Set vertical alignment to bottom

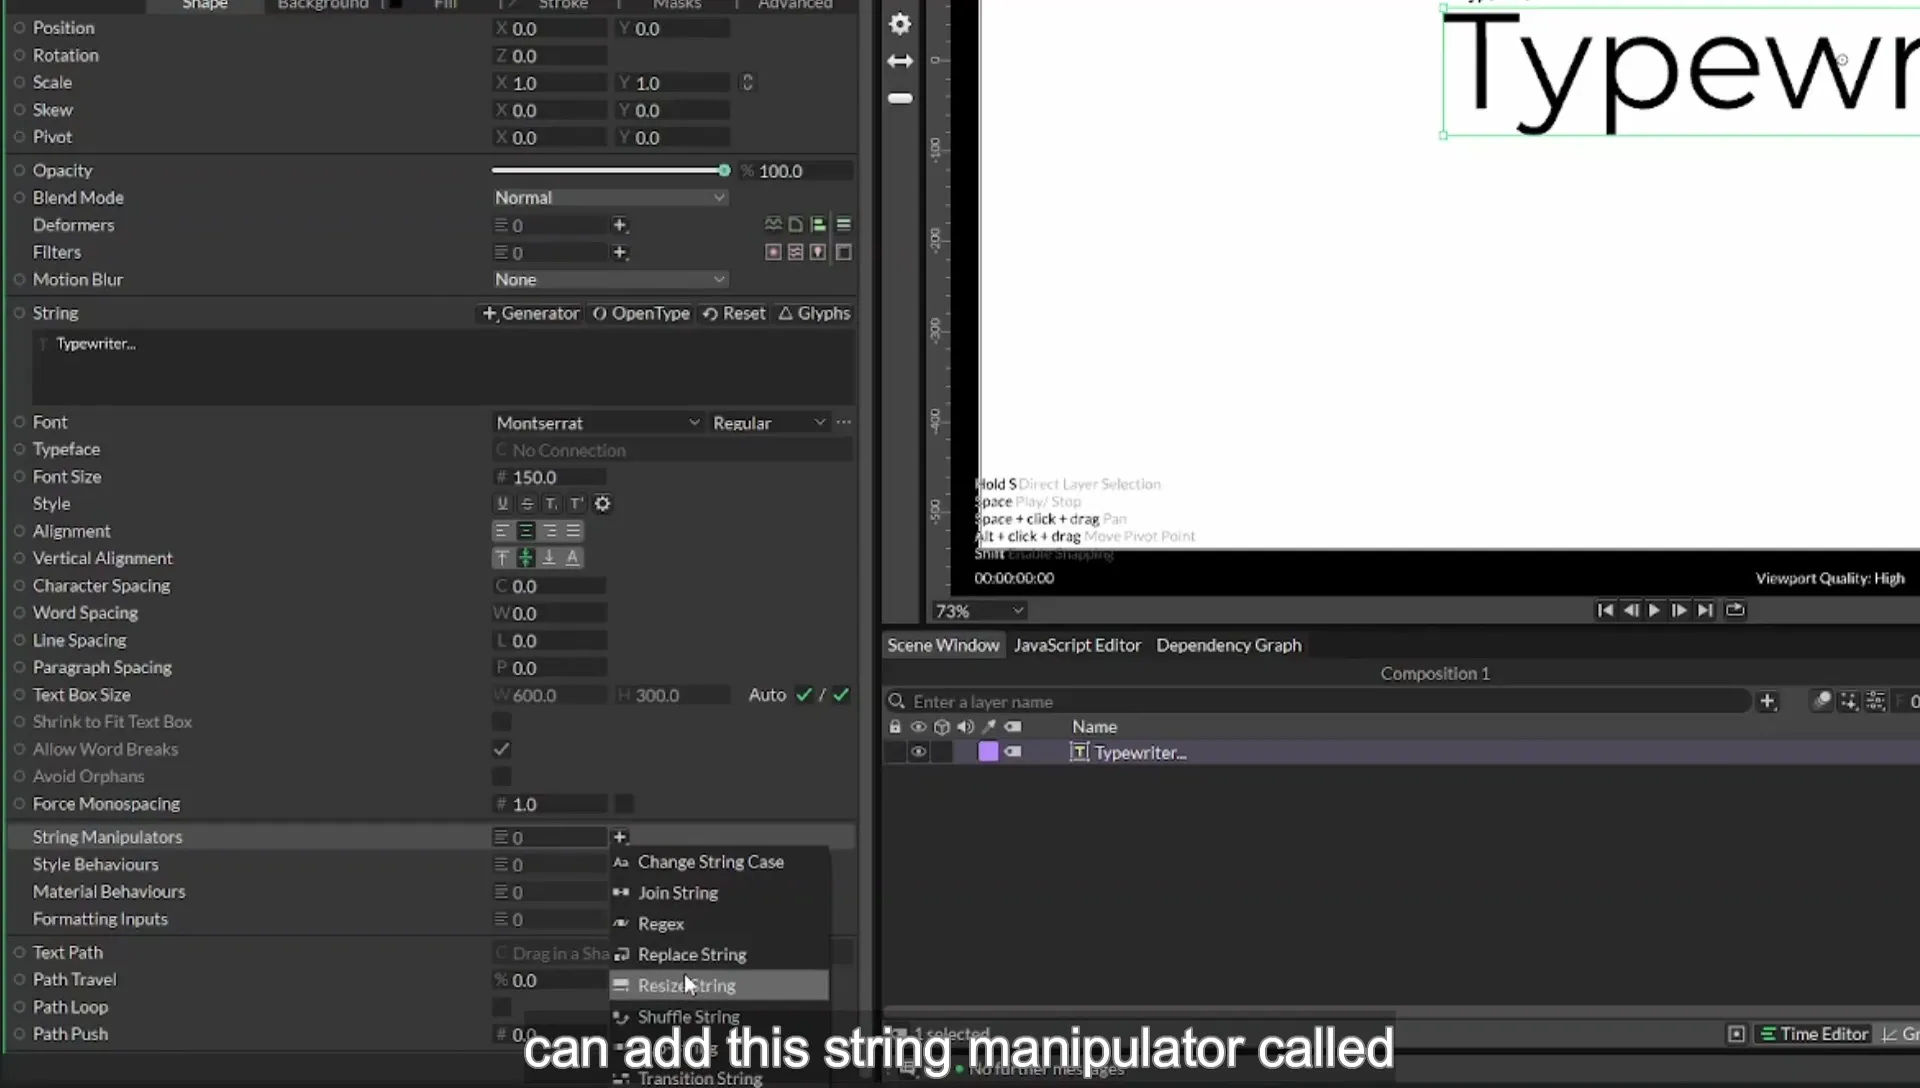[x=549, y=558]
